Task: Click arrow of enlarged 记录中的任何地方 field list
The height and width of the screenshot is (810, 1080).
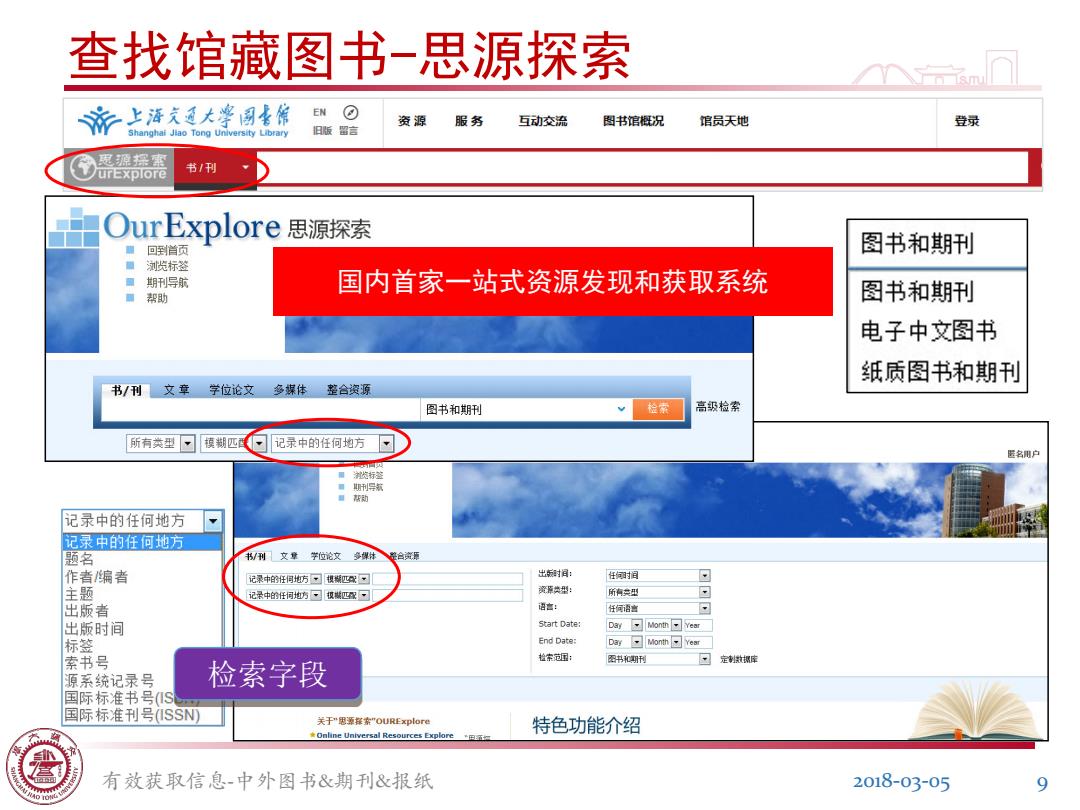Action: 214,521
